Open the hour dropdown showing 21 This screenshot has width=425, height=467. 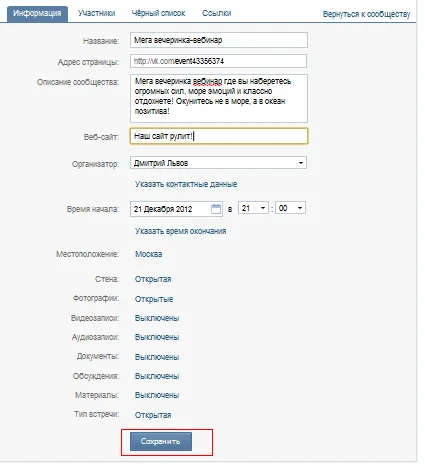253,208
